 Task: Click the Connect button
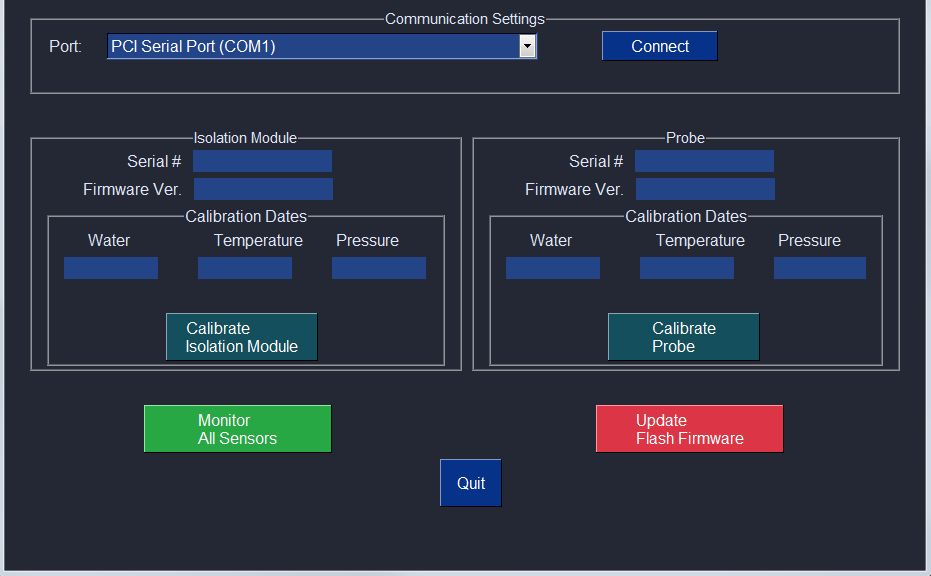659,45
